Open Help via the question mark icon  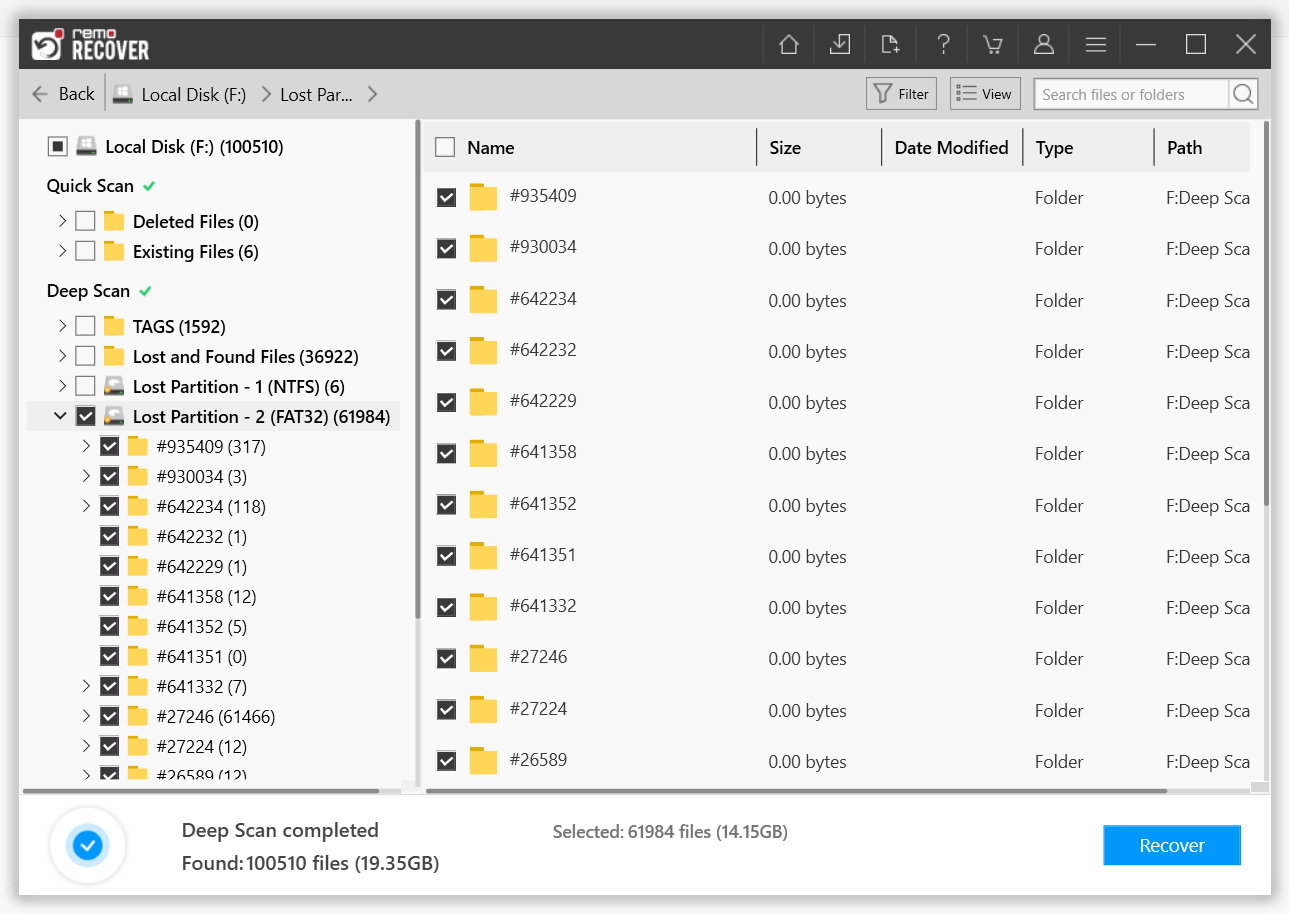click(943, 44)
